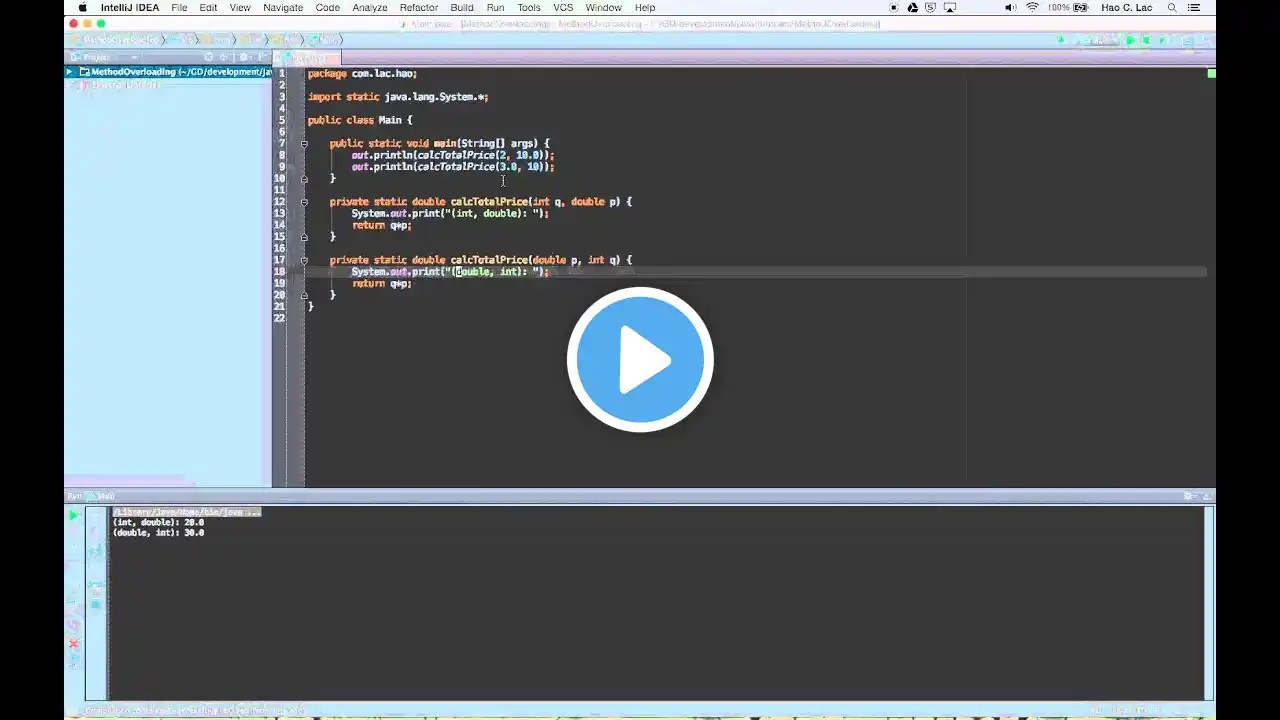This screenshot has height=720, width=1280.
Task: Open the View menu
Action: coord(240,8)
